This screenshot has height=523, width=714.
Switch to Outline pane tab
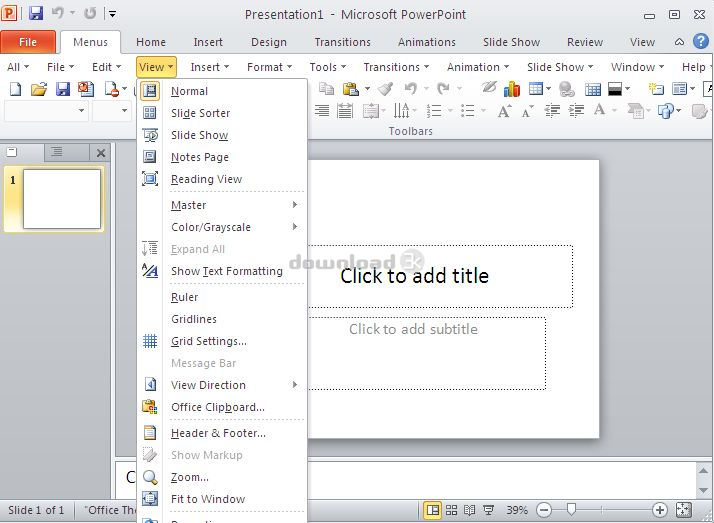(57, 152)
